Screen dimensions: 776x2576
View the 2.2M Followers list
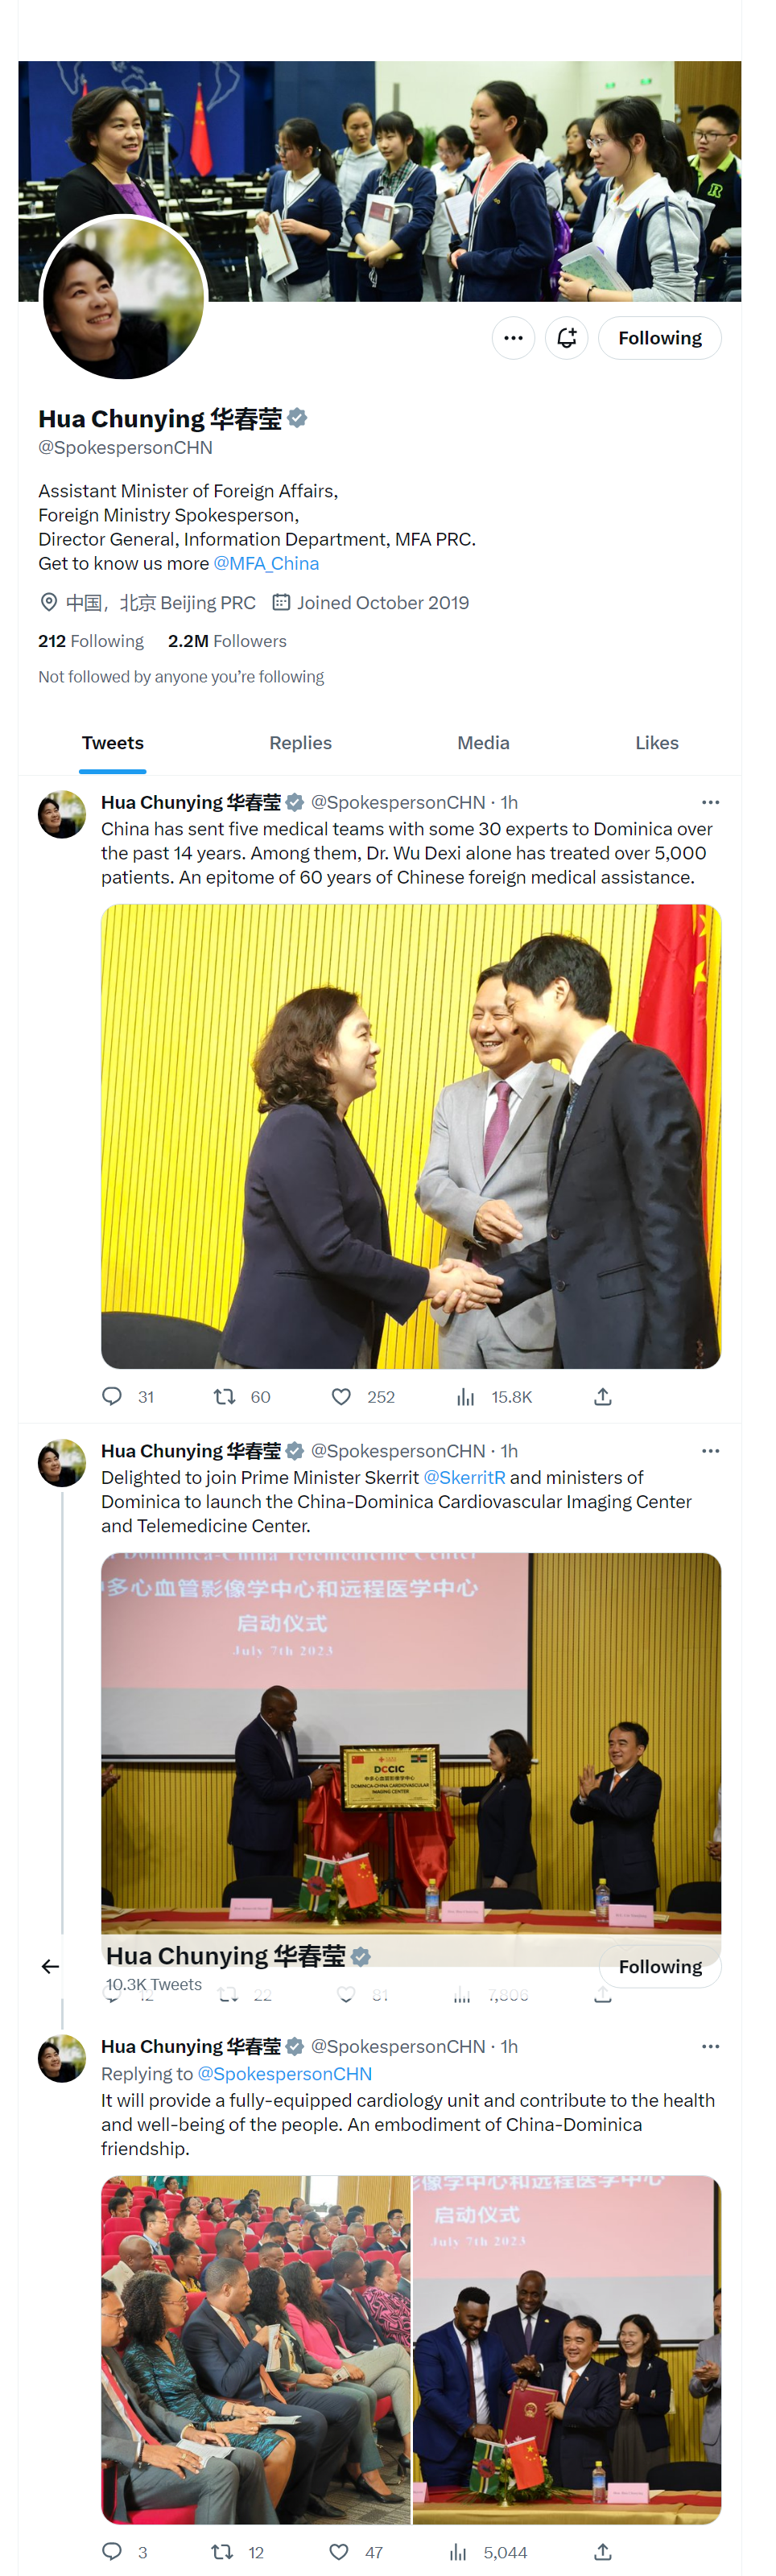click(227, 641)
